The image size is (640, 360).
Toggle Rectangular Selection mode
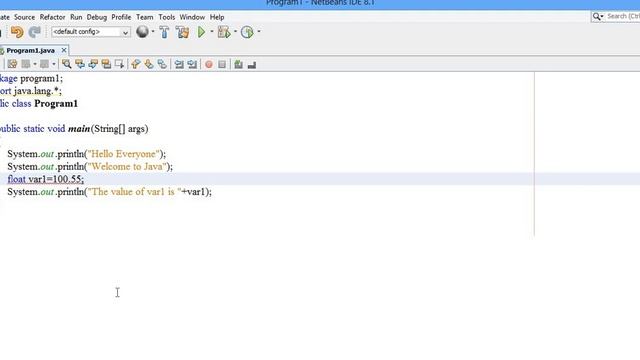(119, 64)
